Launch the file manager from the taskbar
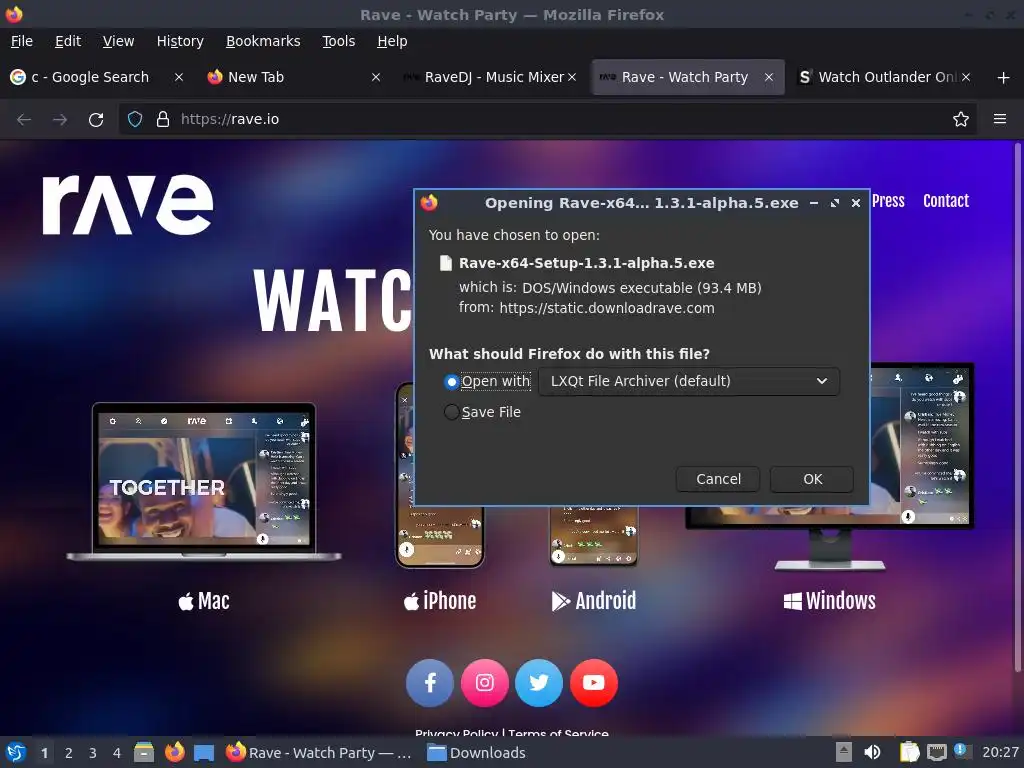 [x=144, y=752]
